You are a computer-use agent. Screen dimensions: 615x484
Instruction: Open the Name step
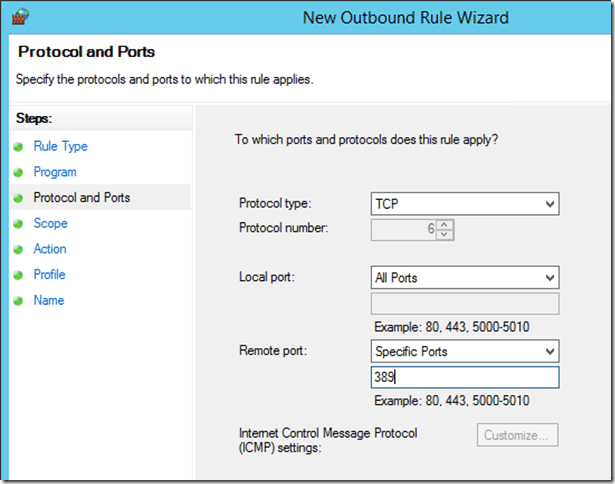click(x=48, y=300)
